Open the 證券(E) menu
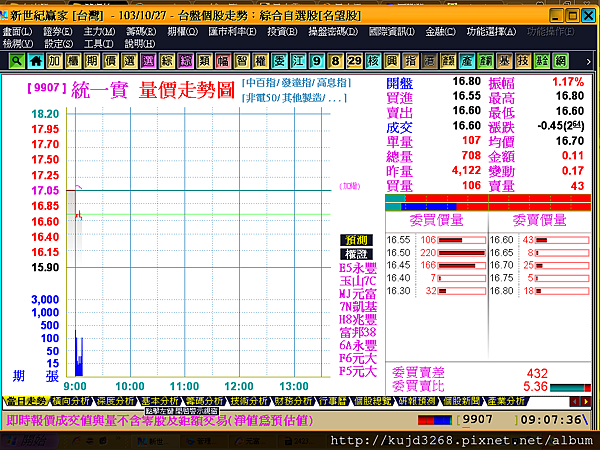 (x=57, y=32)
